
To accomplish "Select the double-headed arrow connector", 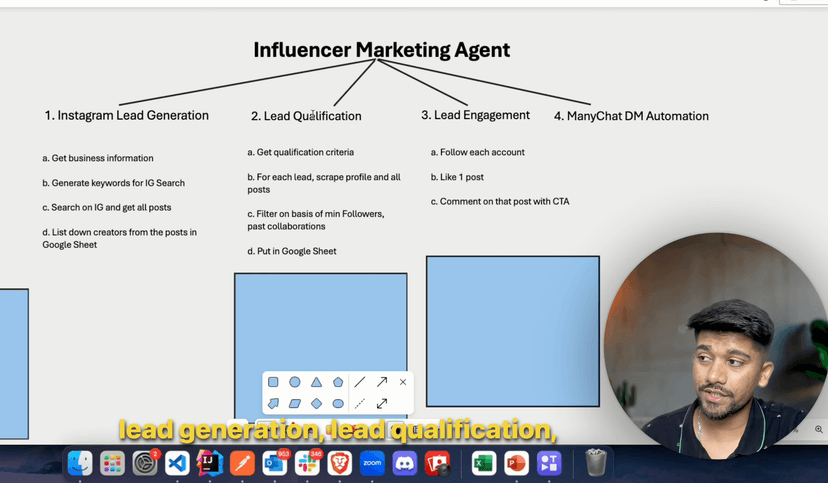I will coord(382,404).
